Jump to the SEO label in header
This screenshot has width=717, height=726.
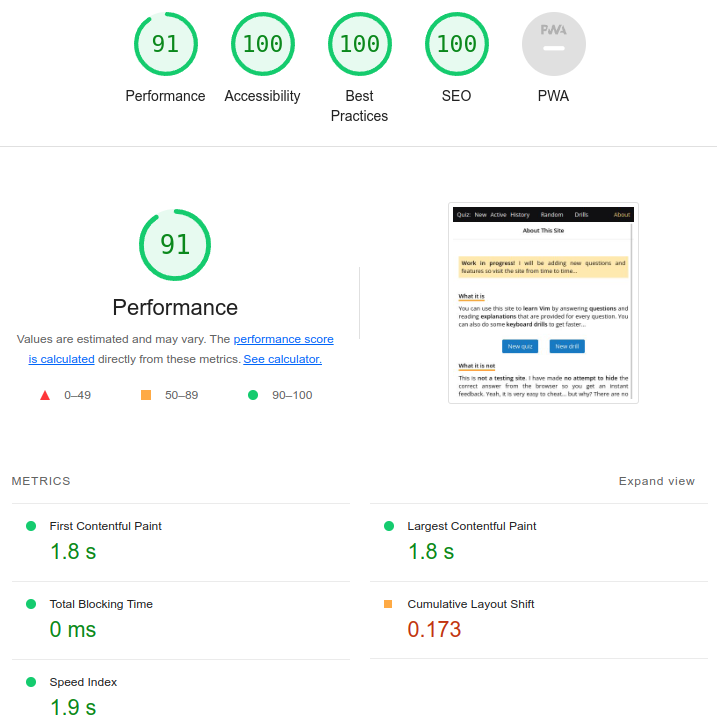coord(456,96)
